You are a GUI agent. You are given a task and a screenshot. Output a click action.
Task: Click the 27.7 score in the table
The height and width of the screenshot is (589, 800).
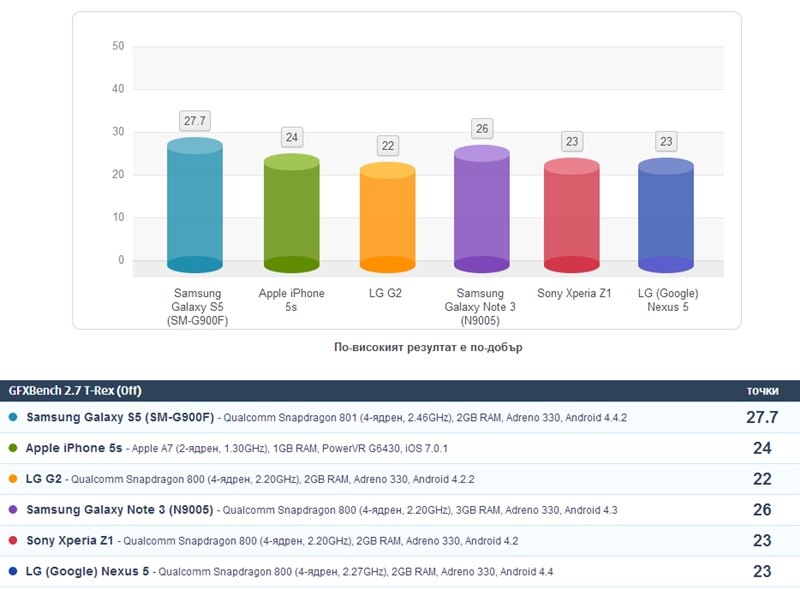[762, 417]
